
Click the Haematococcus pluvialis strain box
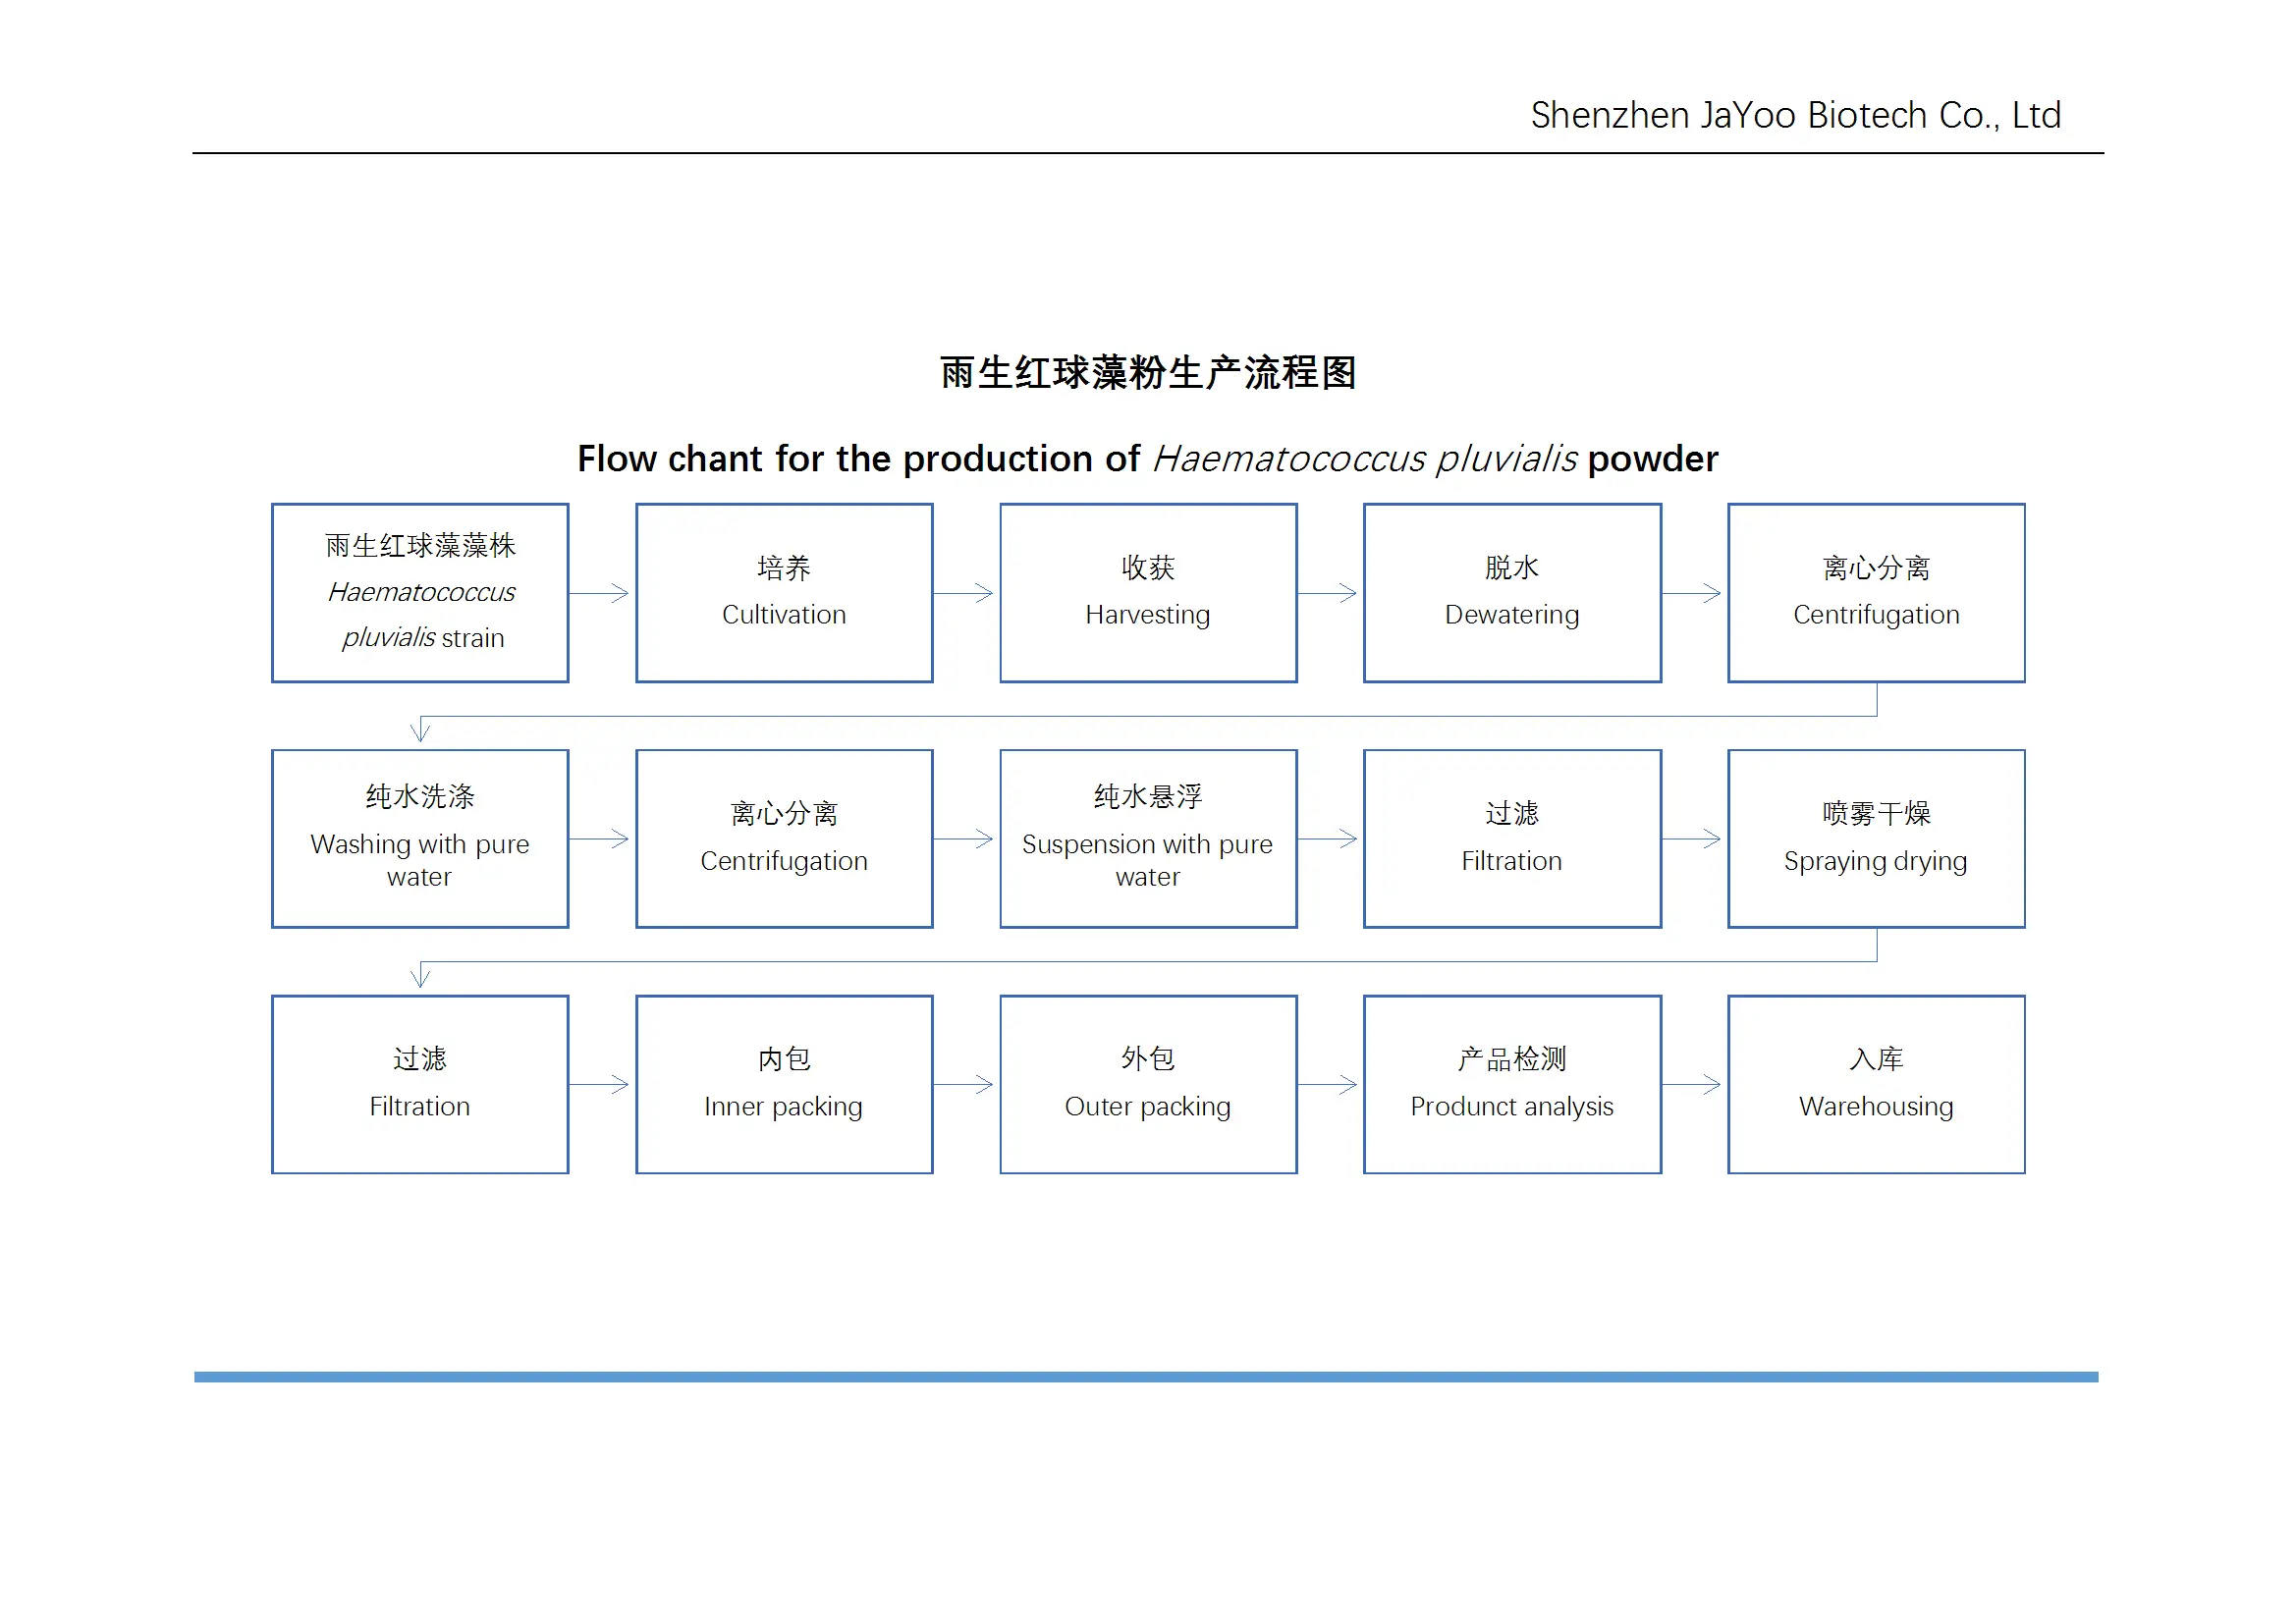[x=420, y=593]
